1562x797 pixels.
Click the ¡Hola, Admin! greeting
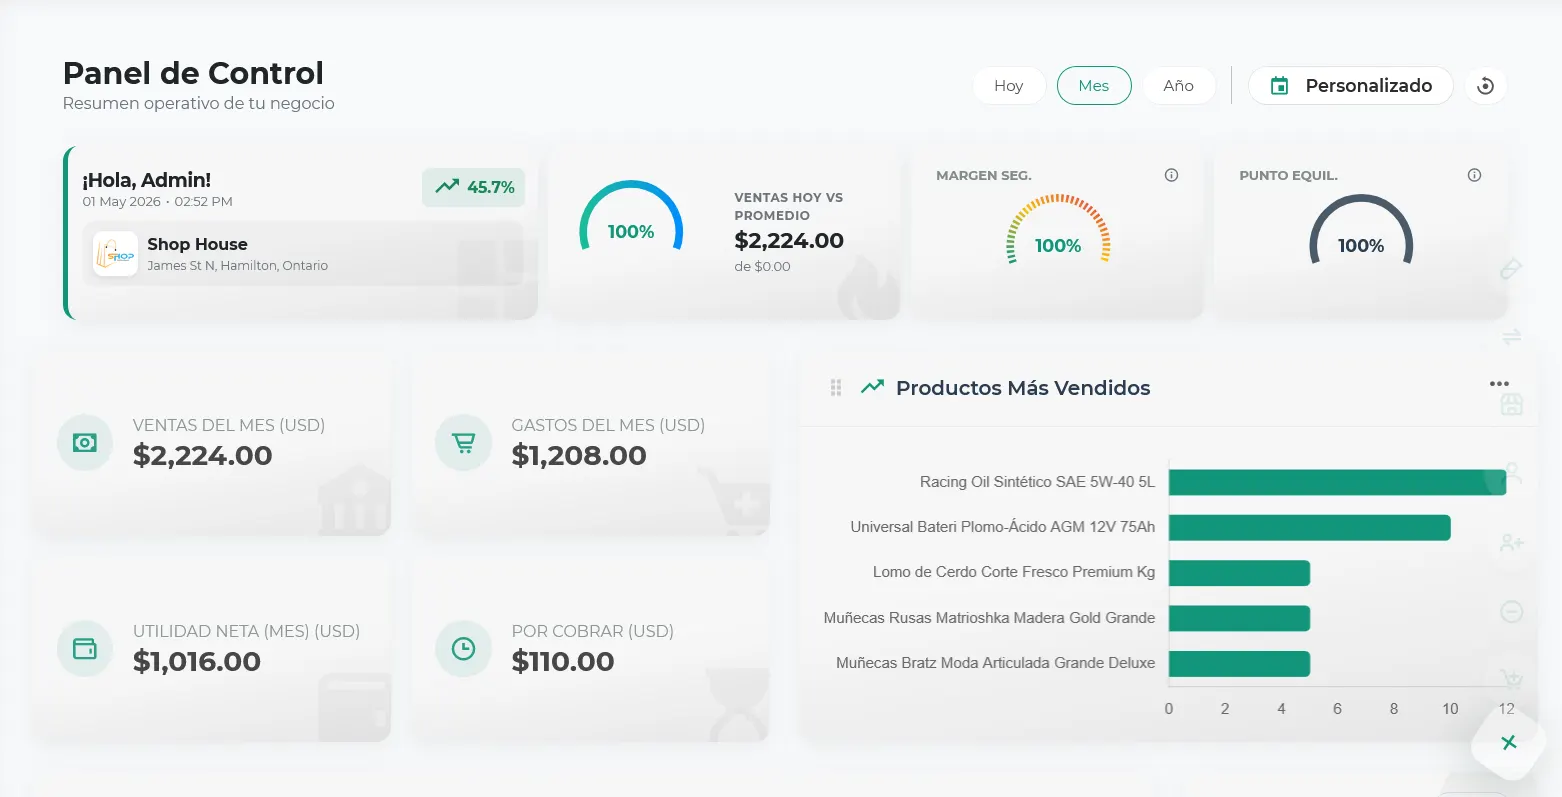[146, 180]
